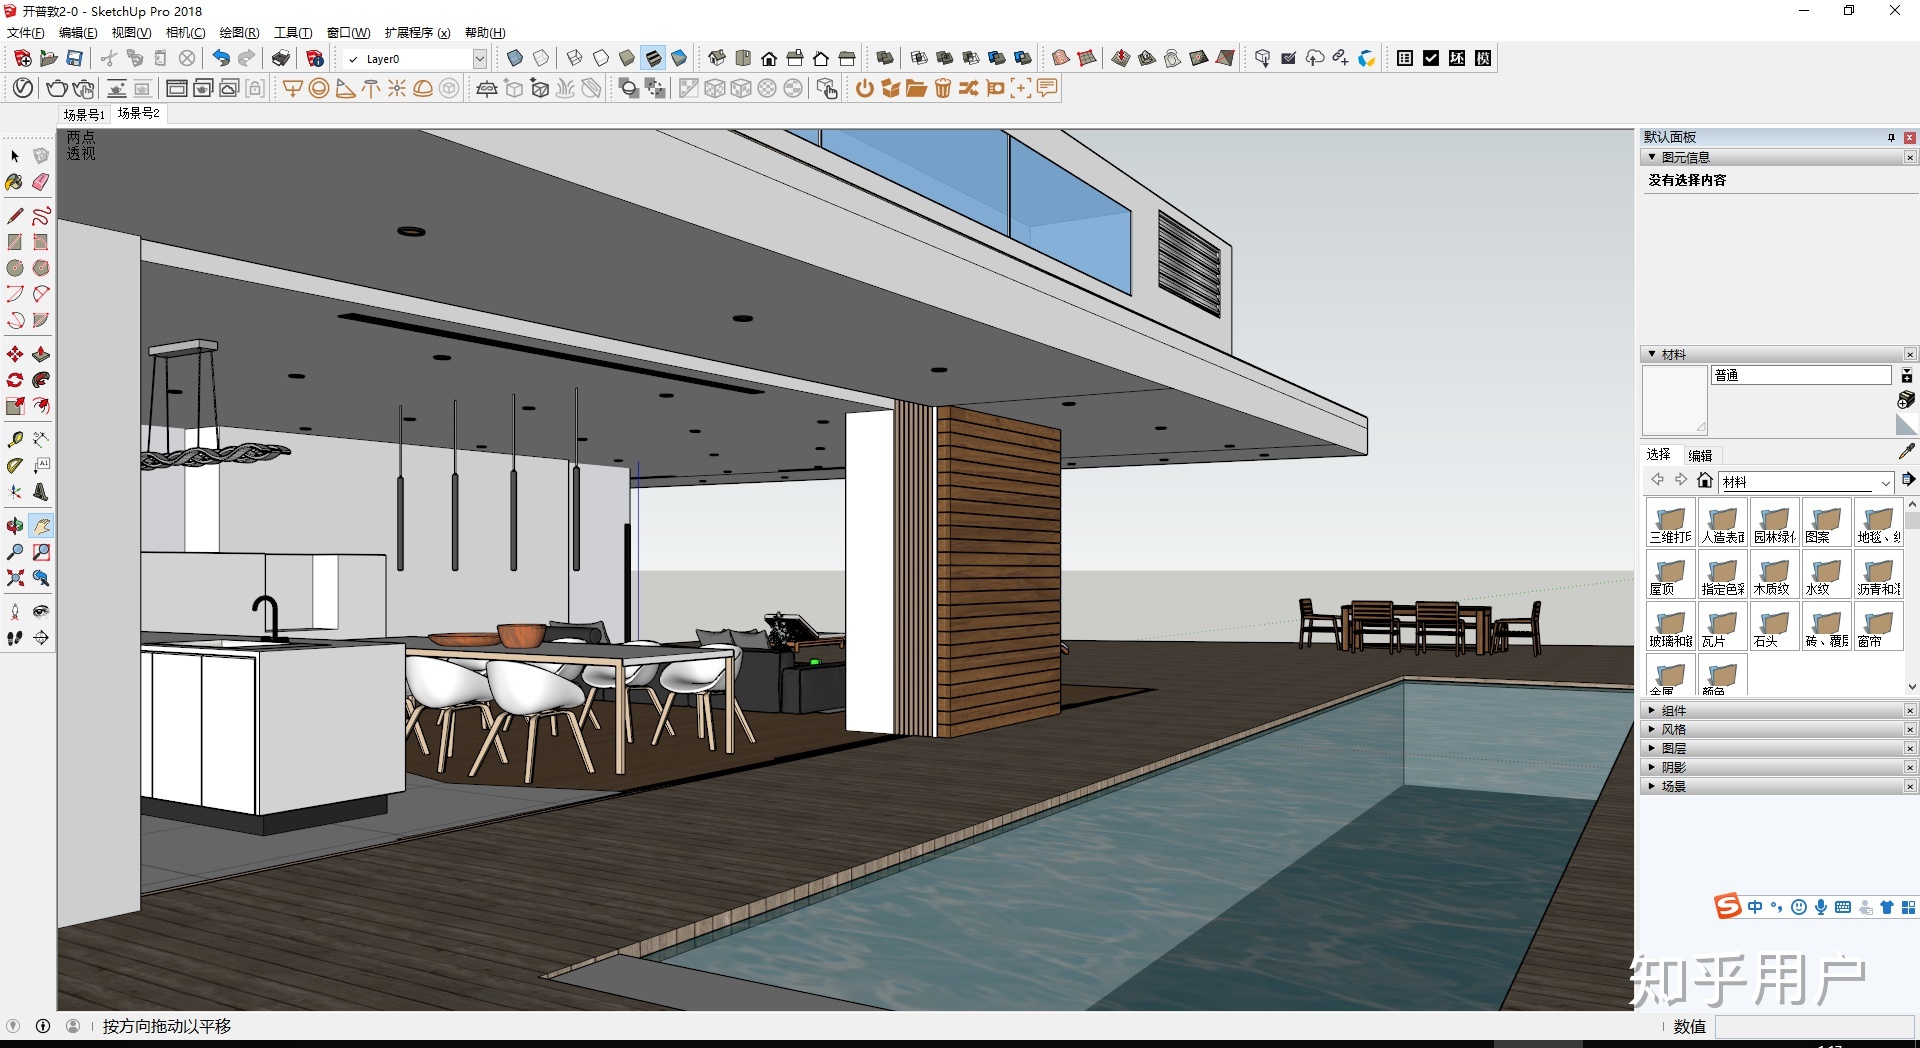
Task: Switch to the 场景号1 scene tab
Action: pyautogui.click(x=84, y=114)
